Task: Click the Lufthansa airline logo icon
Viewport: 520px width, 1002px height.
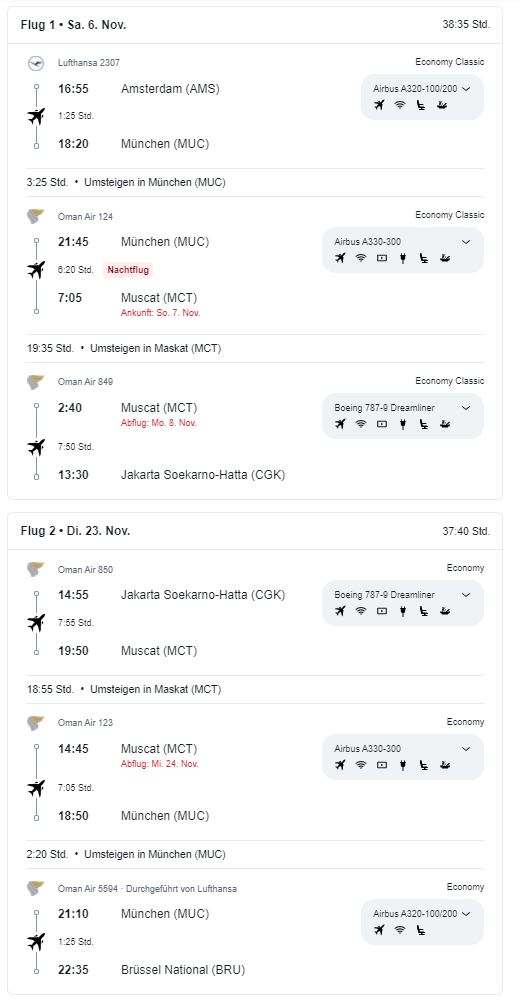Action: [36, 63]
